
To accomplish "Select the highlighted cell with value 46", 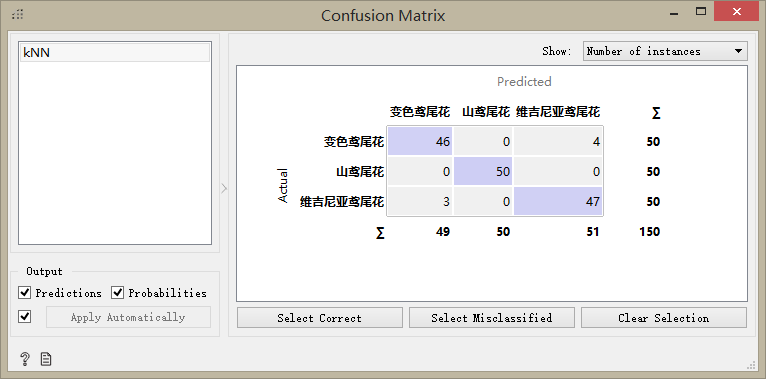I will pyautogui.click(x=420, y=142).
